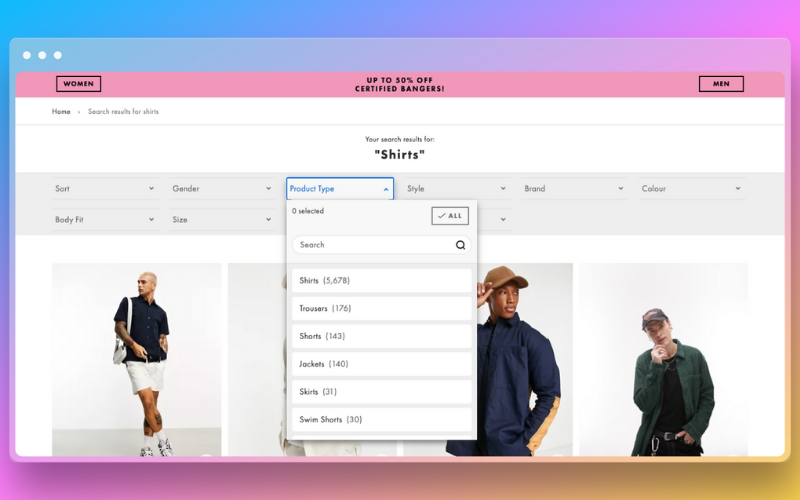
Task: Expand the Gender filter dropdown
Action: pos(222,188)
